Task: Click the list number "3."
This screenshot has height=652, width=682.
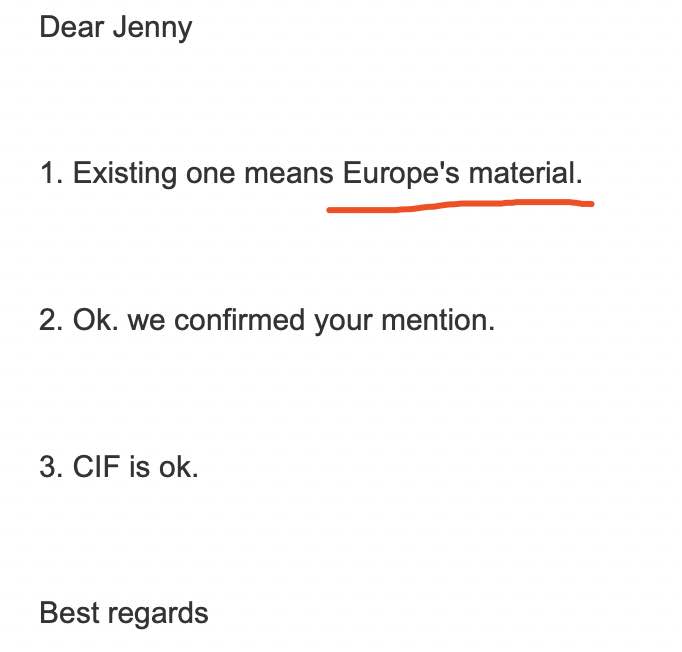Action: (x=52, y=467)
